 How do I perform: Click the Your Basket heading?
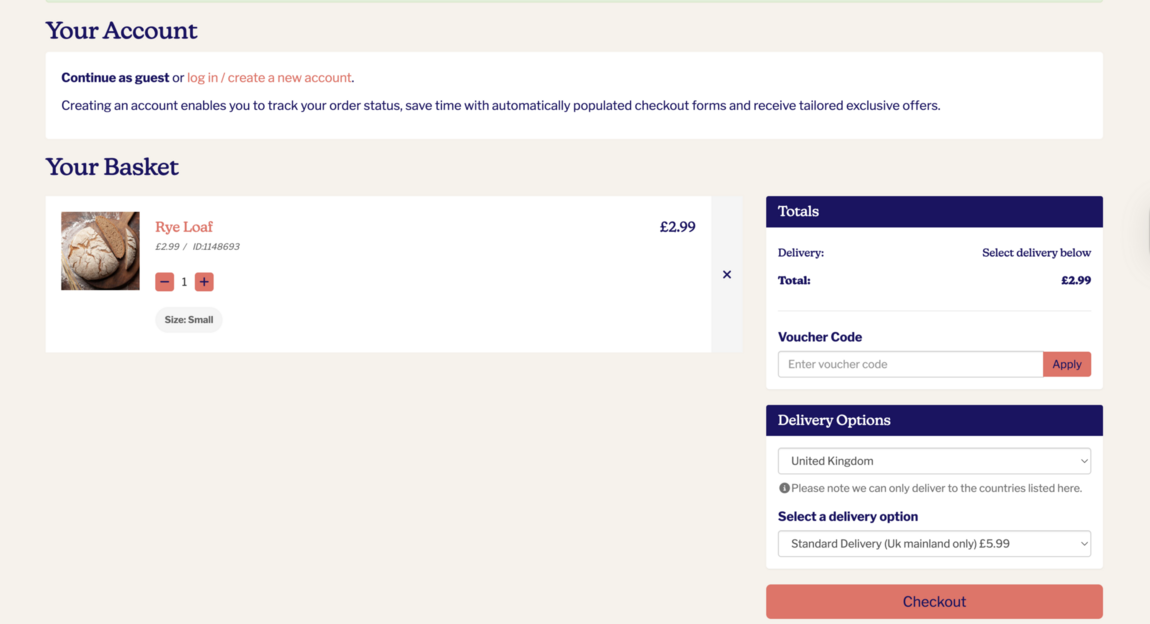(112, 166)
